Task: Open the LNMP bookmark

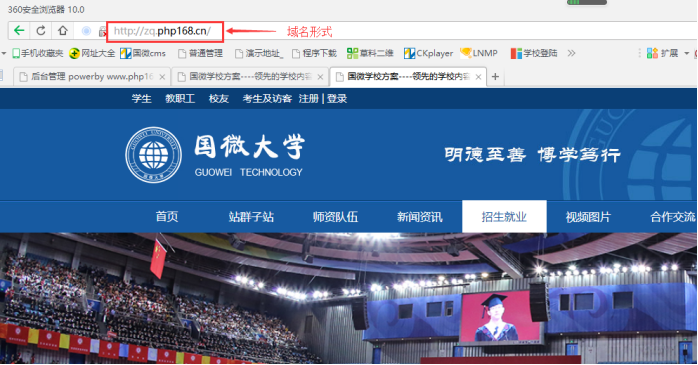Action: coord(479,53)
